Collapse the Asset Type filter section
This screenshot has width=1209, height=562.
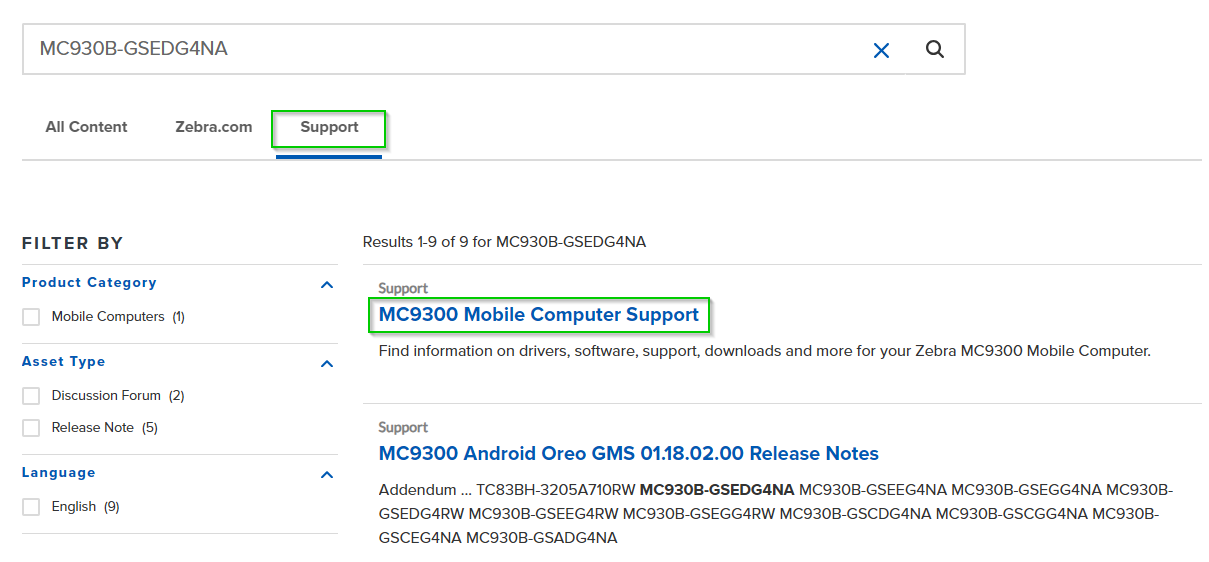tap(326, 364)
